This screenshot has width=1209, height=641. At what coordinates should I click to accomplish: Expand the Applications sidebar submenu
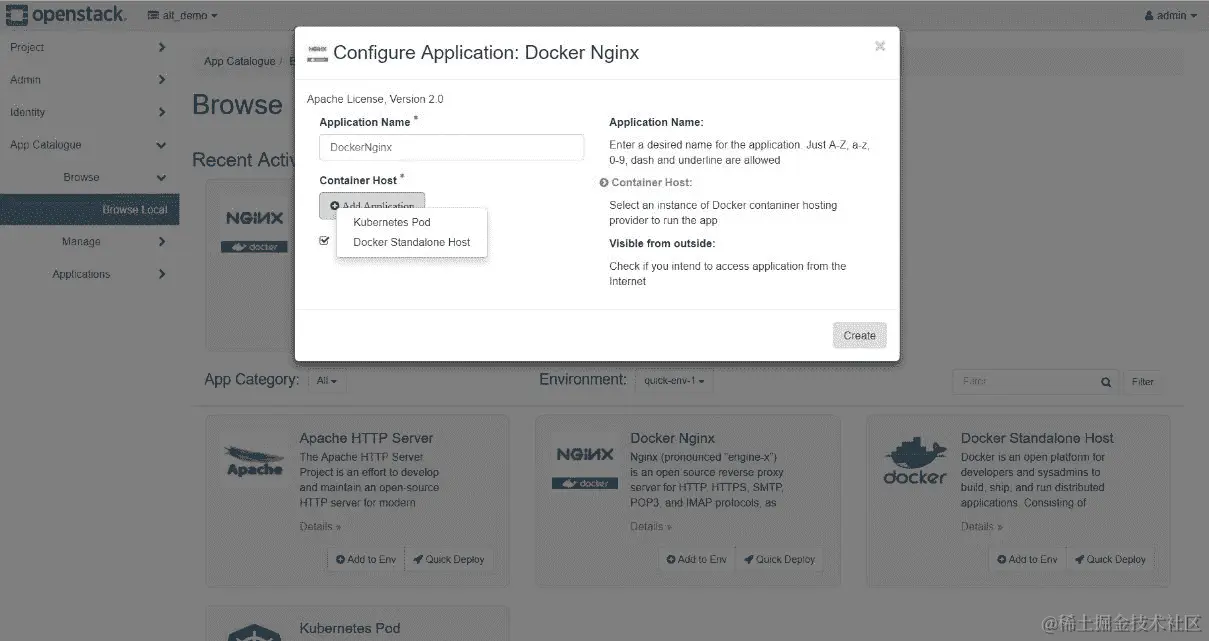point(90,274)
